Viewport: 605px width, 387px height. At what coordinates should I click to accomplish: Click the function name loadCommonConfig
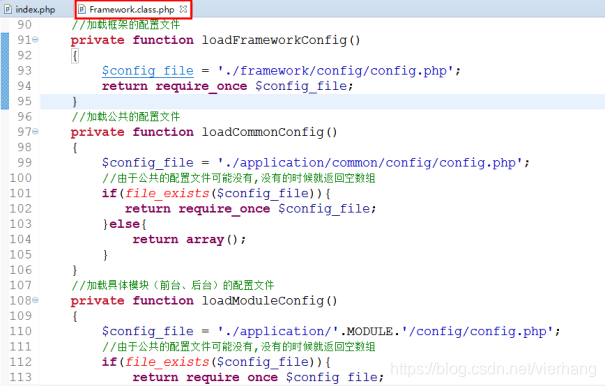click(x=263, y=132)
